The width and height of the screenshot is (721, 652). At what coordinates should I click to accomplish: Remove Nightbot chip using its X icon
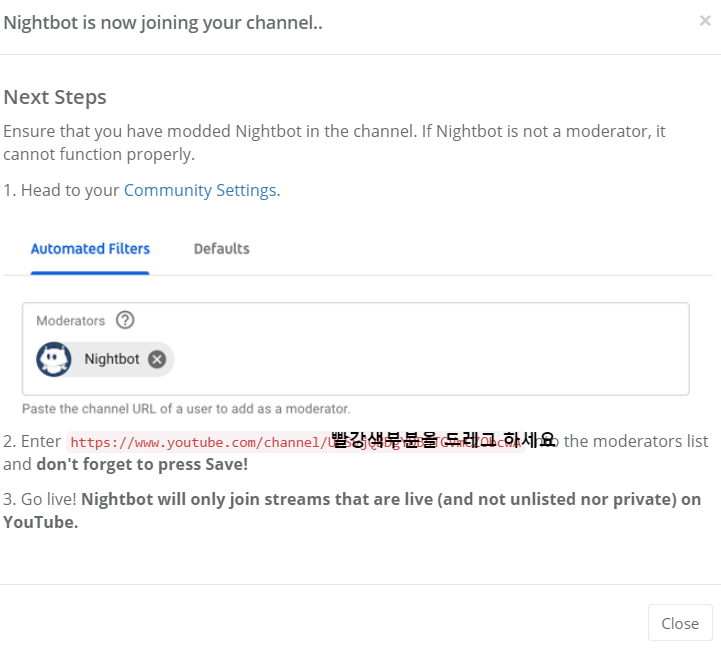click(x=157, y=359)
